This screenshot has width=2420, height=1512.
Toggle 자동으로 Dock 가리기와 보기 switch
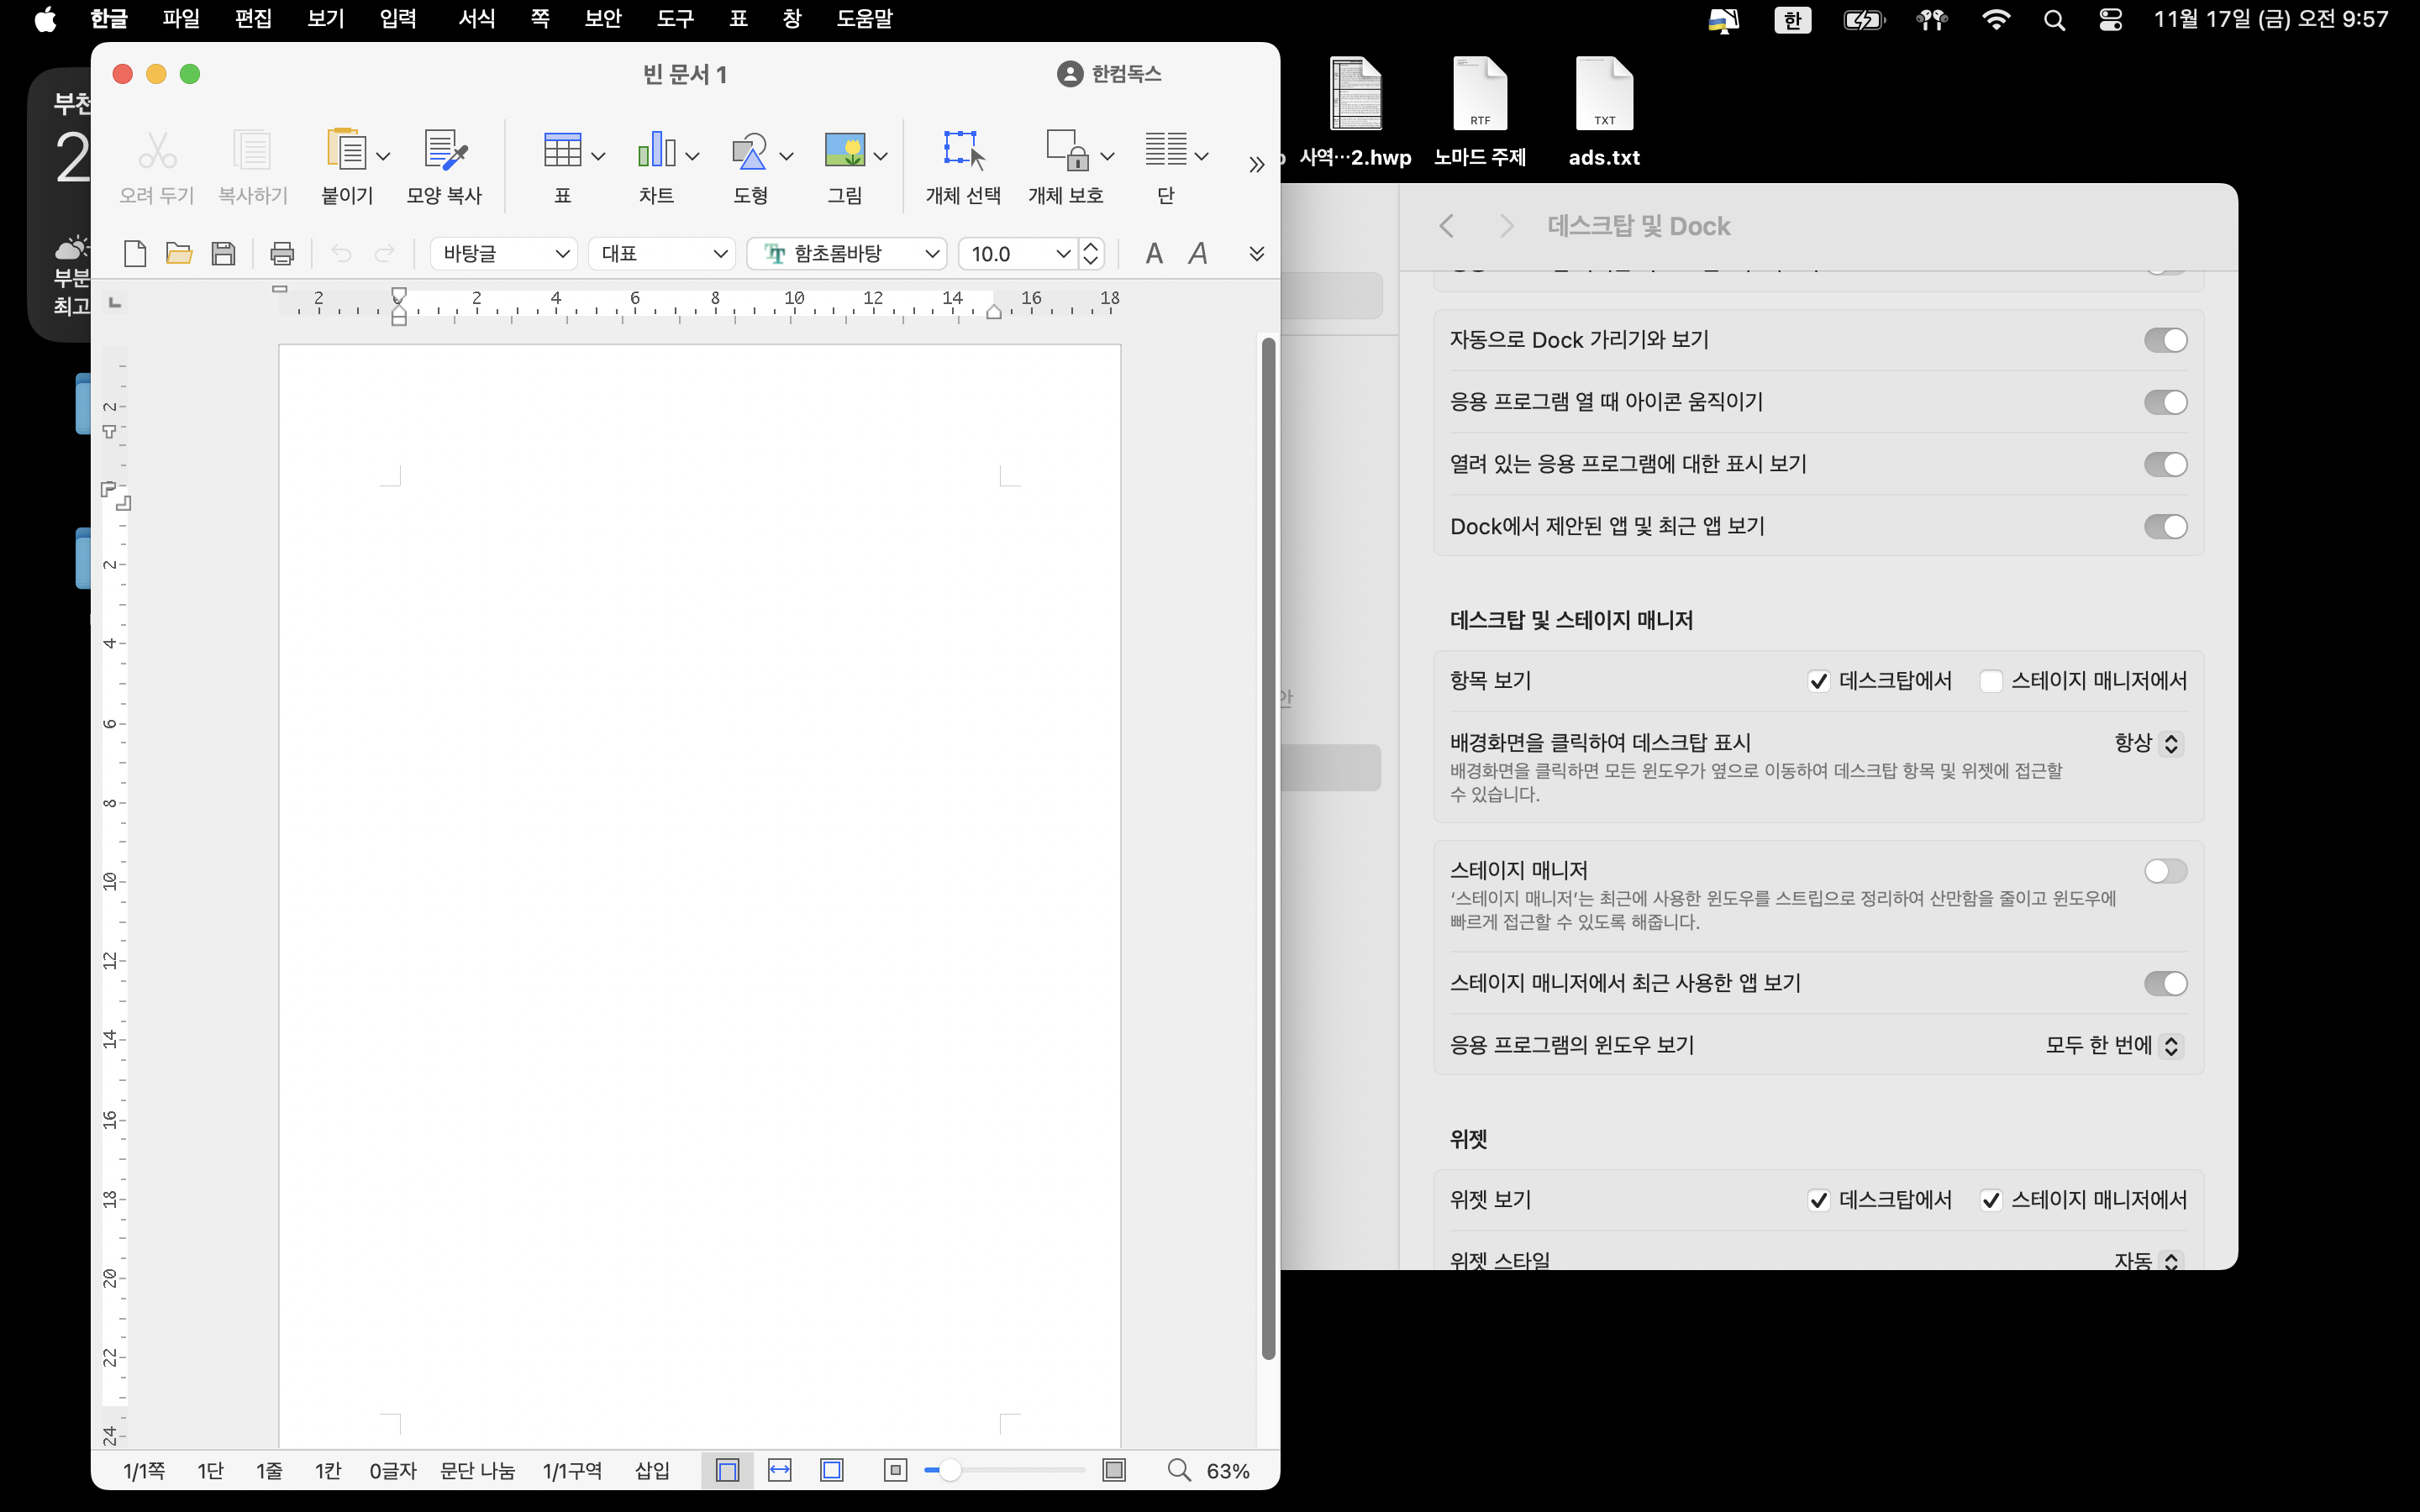2165,341
